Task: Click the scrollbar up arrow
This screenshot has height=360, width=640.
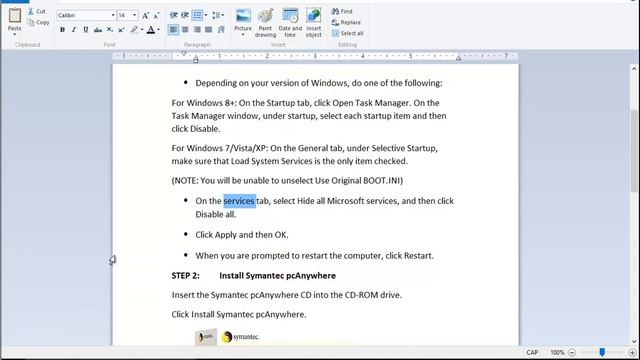Action: [x=634, y=69]
